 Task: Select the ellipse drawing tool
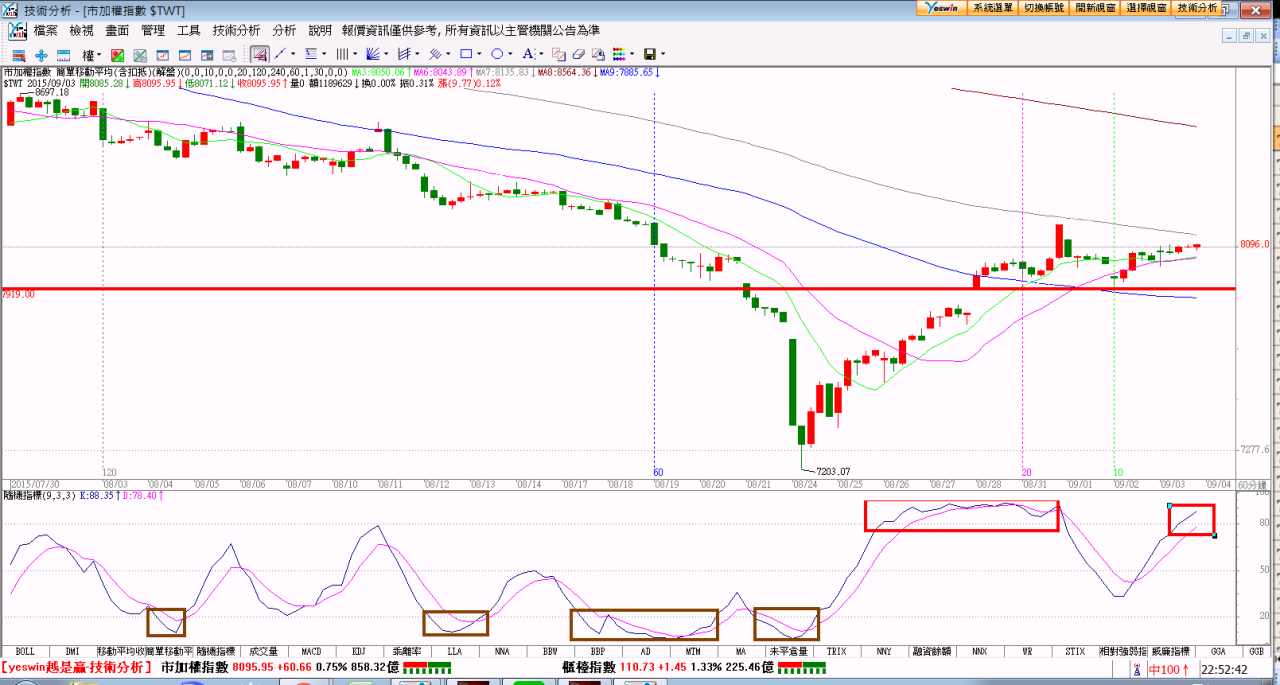click(496, 54)
